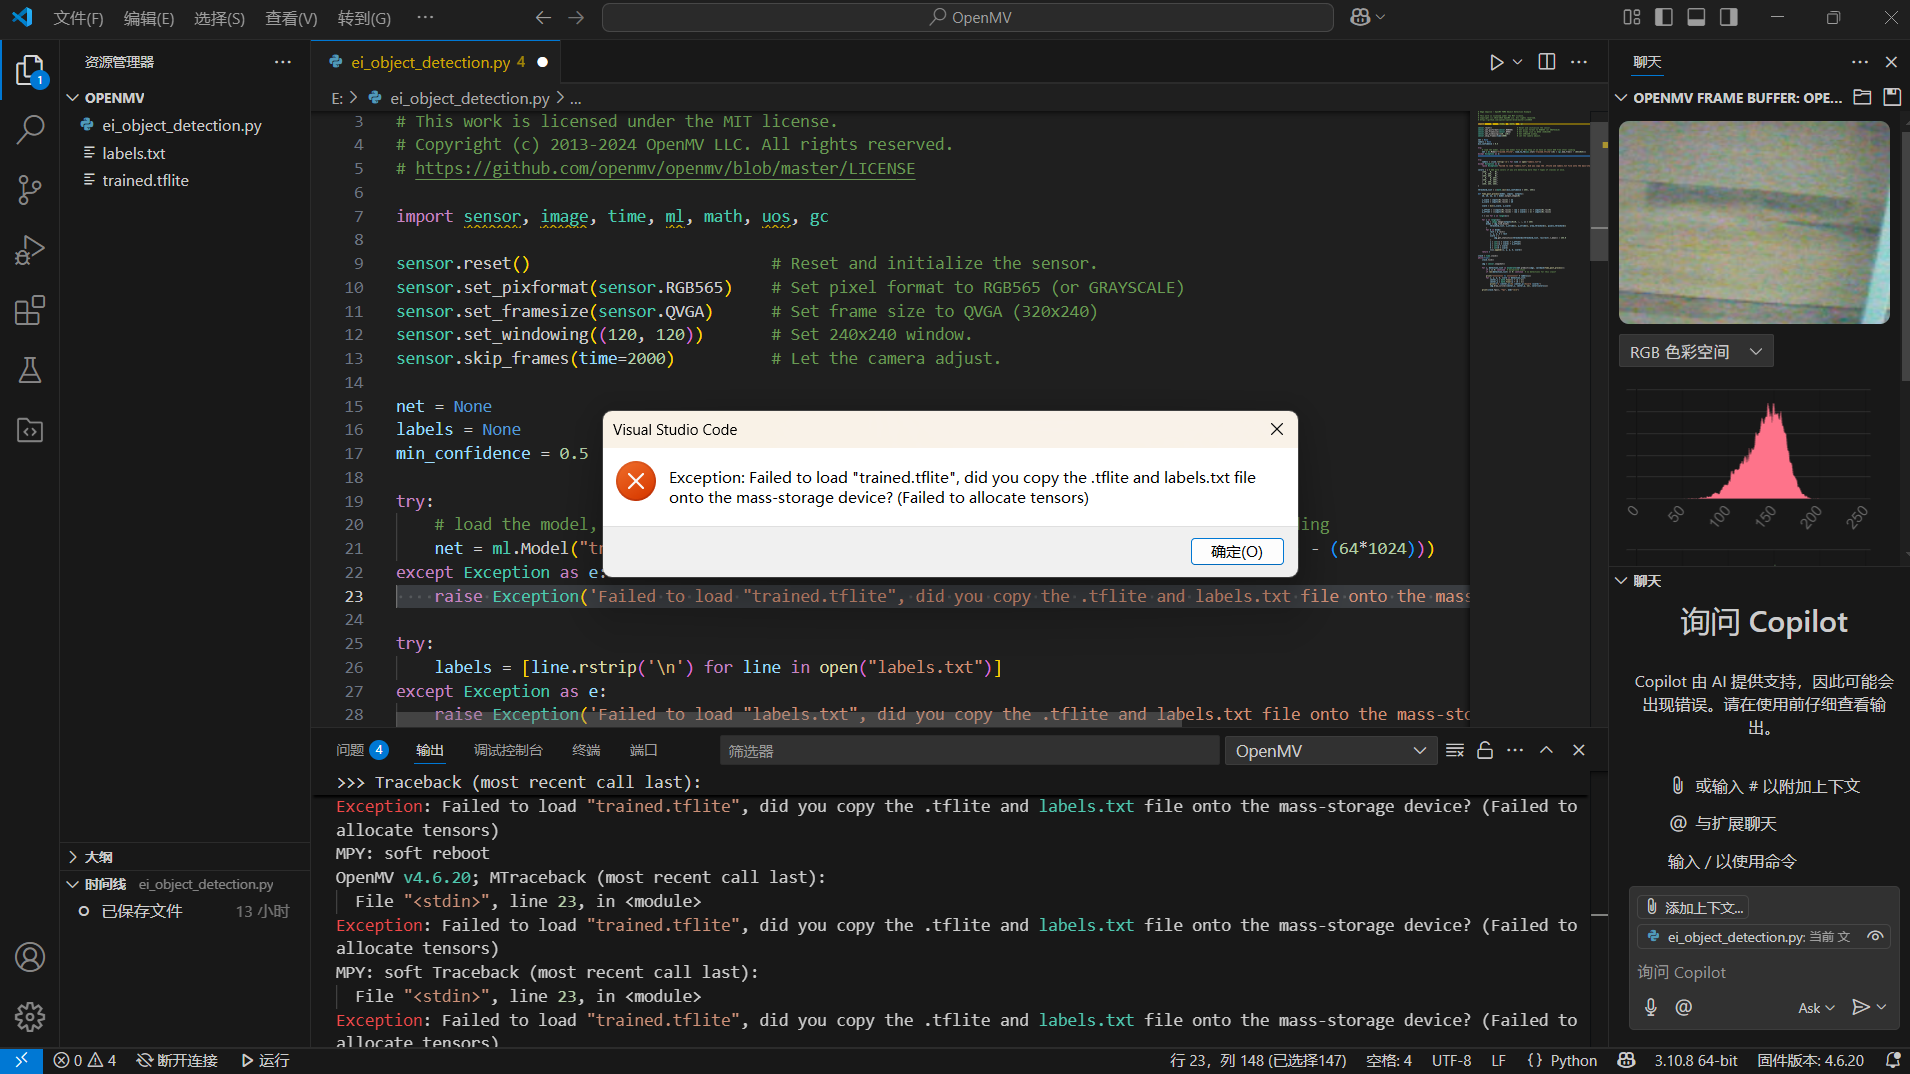Click the Disconnect status bar button
The width and height of the screenshot is (1910, 1074).
(x=177, y=1060)
